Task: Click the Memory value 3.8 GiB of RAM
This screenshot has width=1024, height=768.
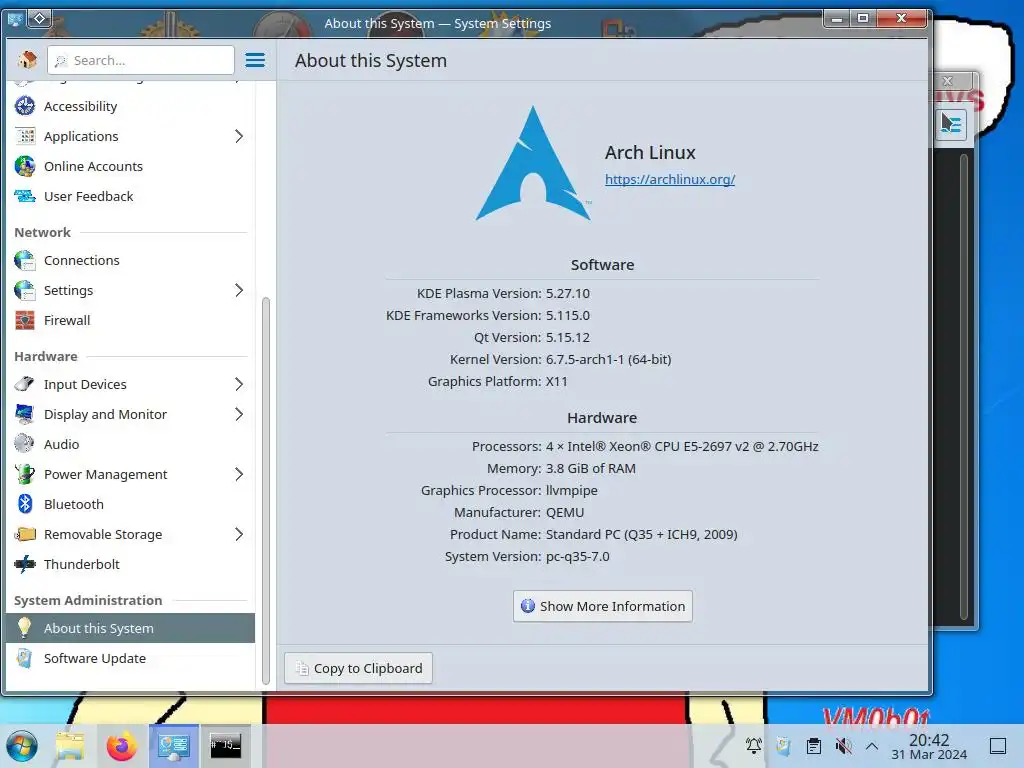Action: 591,468
